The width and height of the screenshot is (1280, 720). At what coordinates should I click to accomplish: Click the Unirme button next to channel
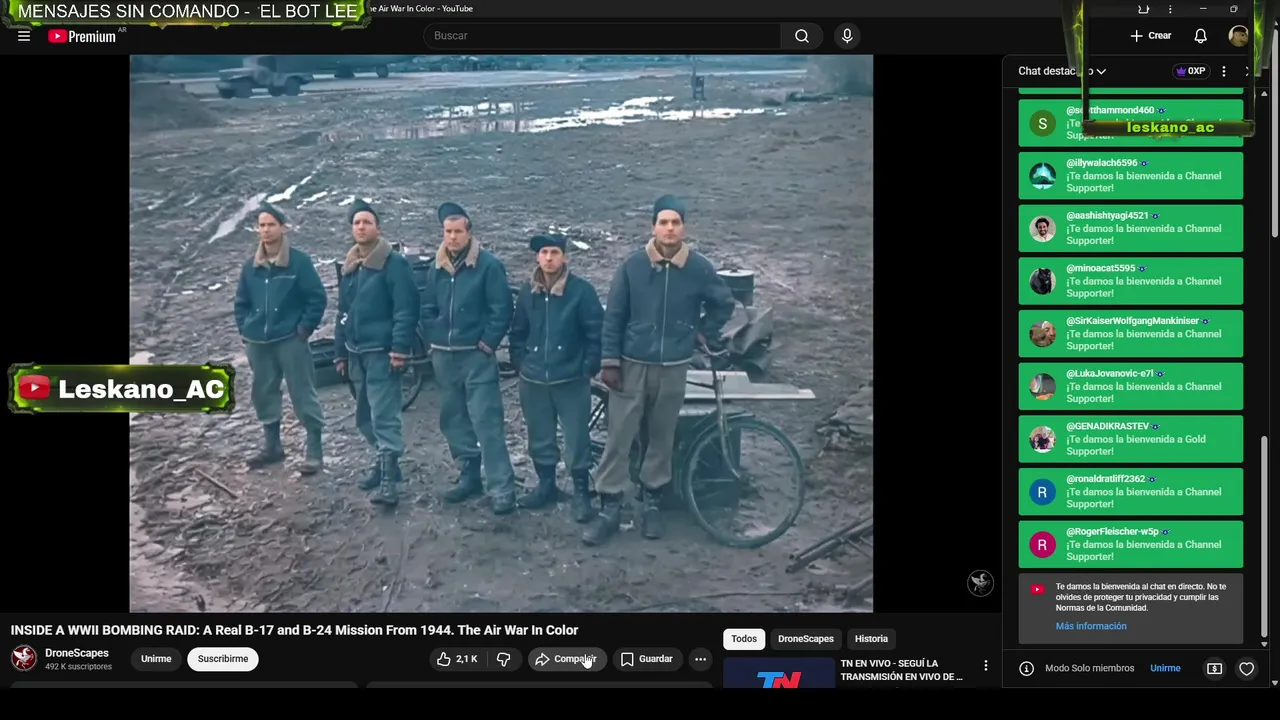coord(156,659)
